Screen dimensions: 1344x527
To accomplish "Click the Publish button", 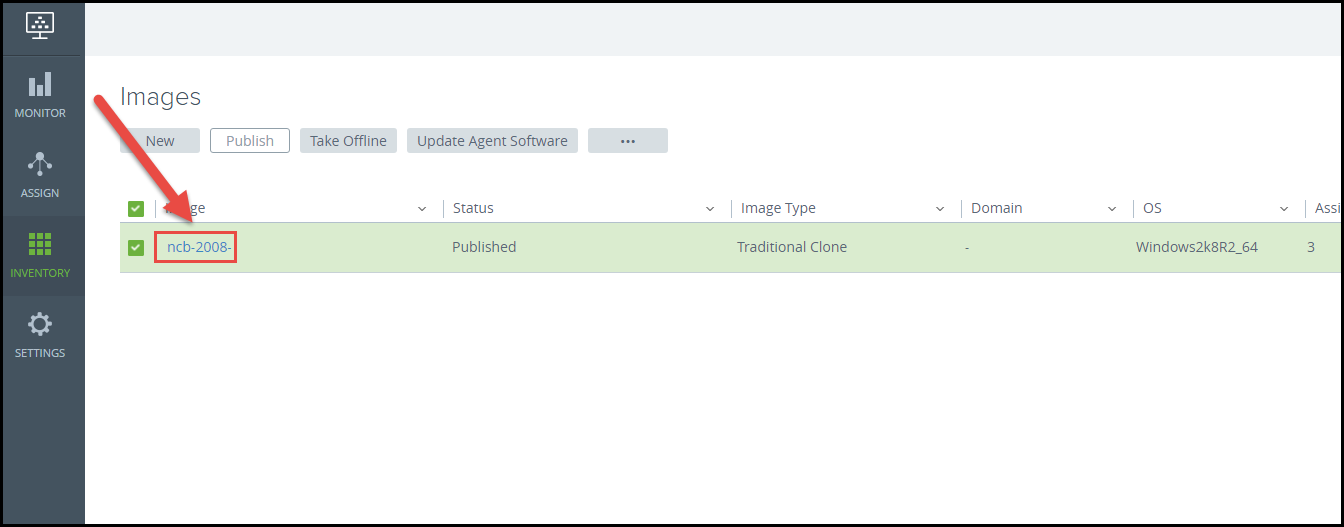I will (249, 141).
